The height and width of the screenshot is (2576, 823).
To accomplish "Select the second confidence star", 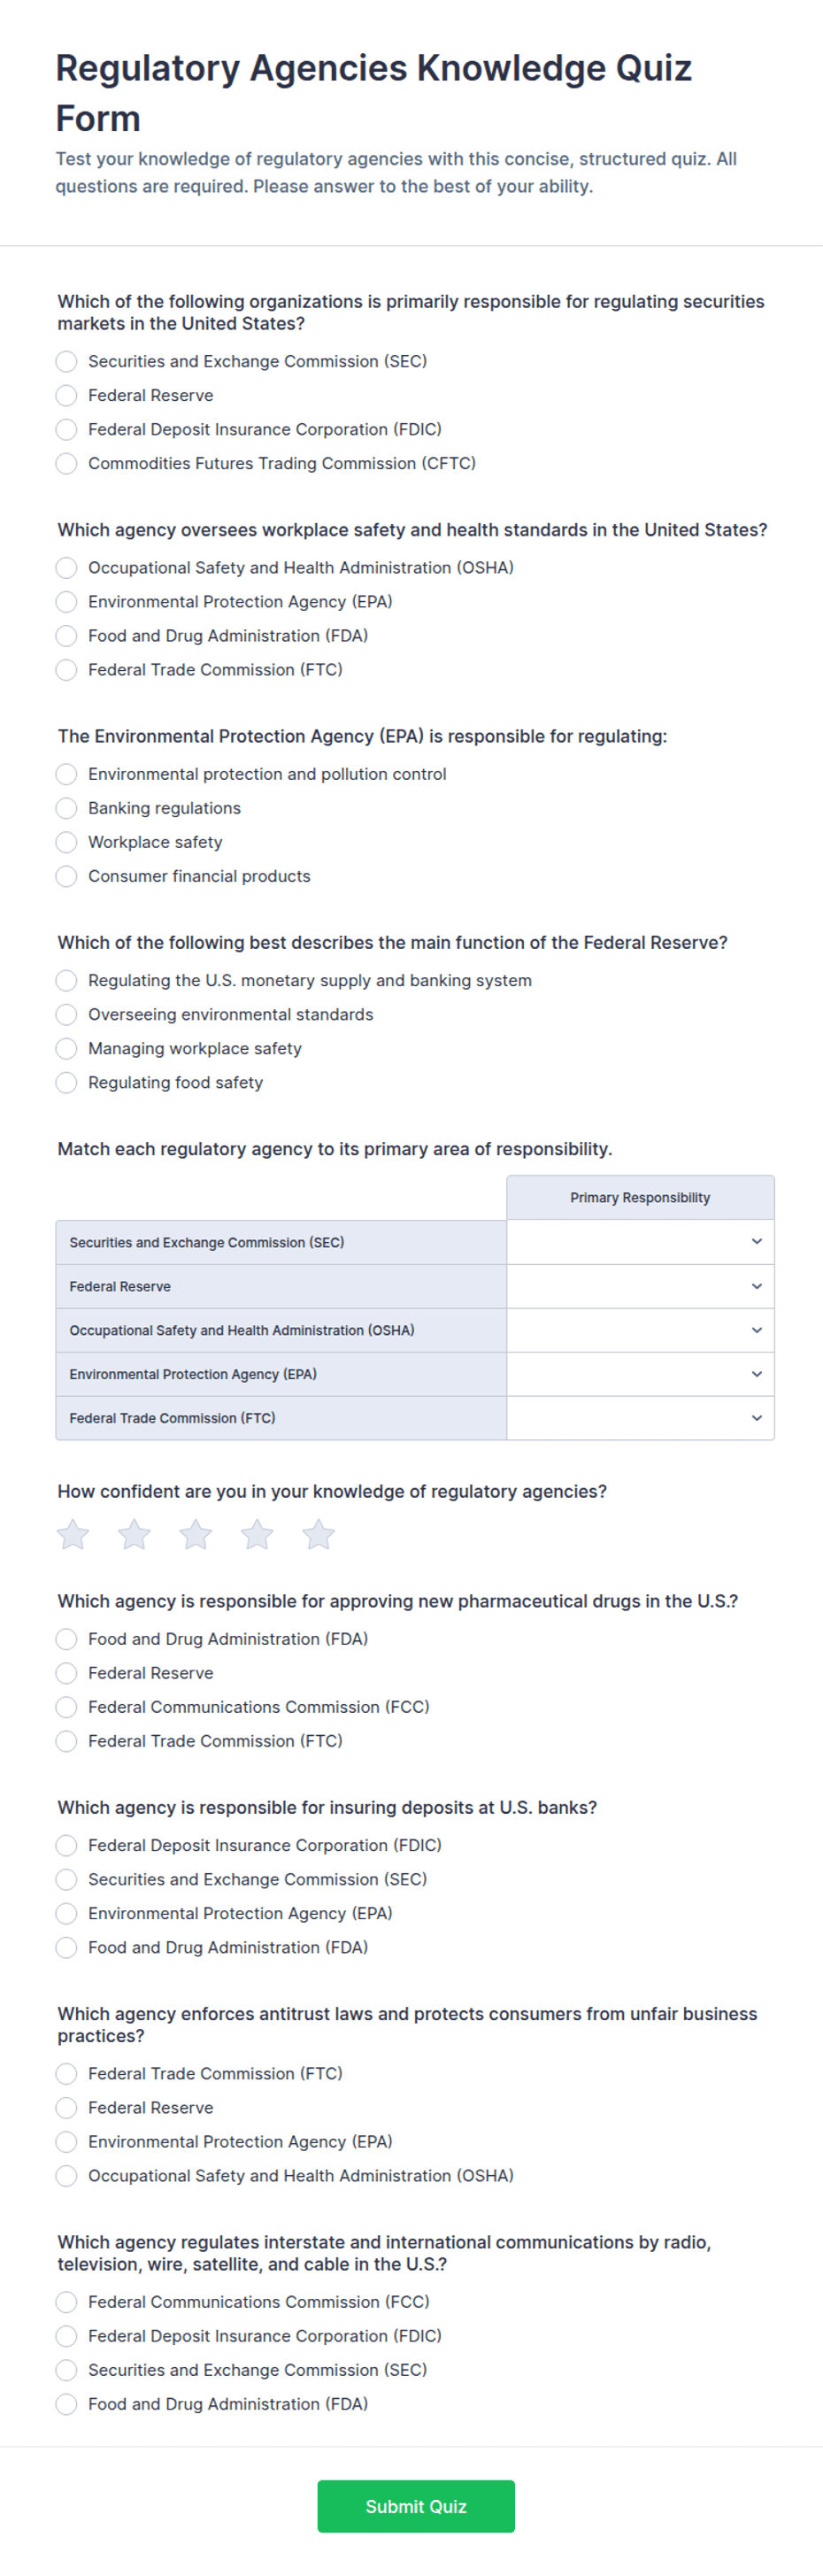I will coord(134,1533).
